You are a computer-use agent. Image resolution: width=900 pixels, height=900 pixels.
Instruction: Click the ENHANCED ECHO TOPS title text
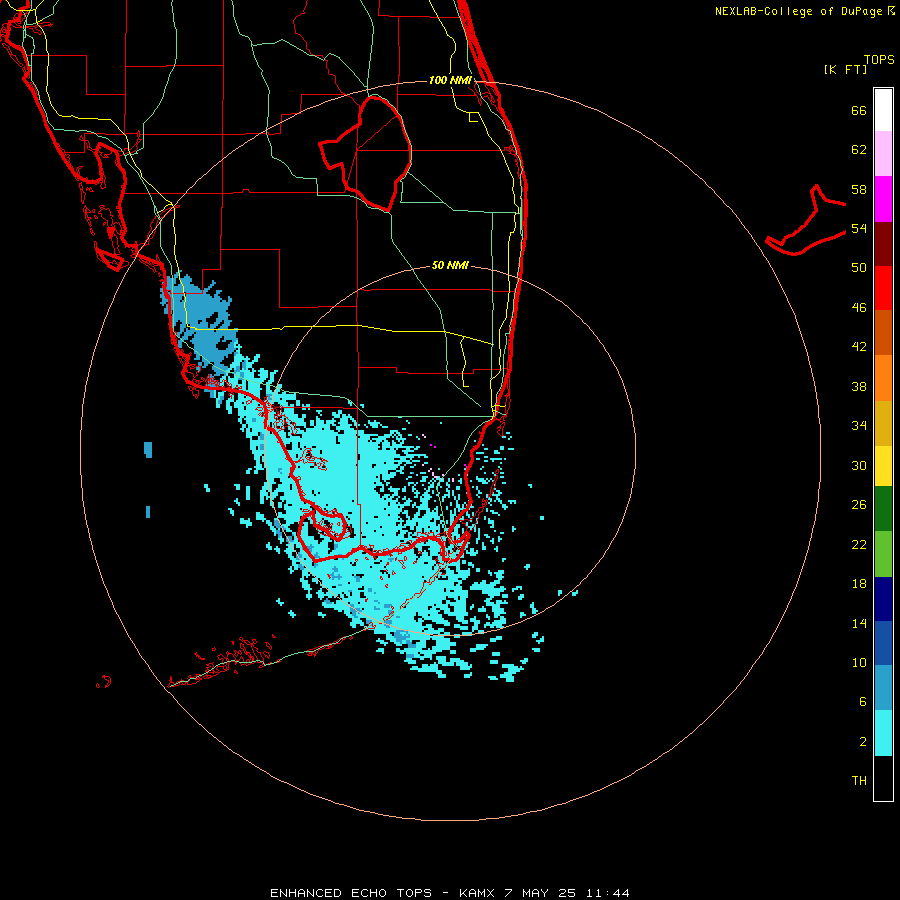click(351, 893)
